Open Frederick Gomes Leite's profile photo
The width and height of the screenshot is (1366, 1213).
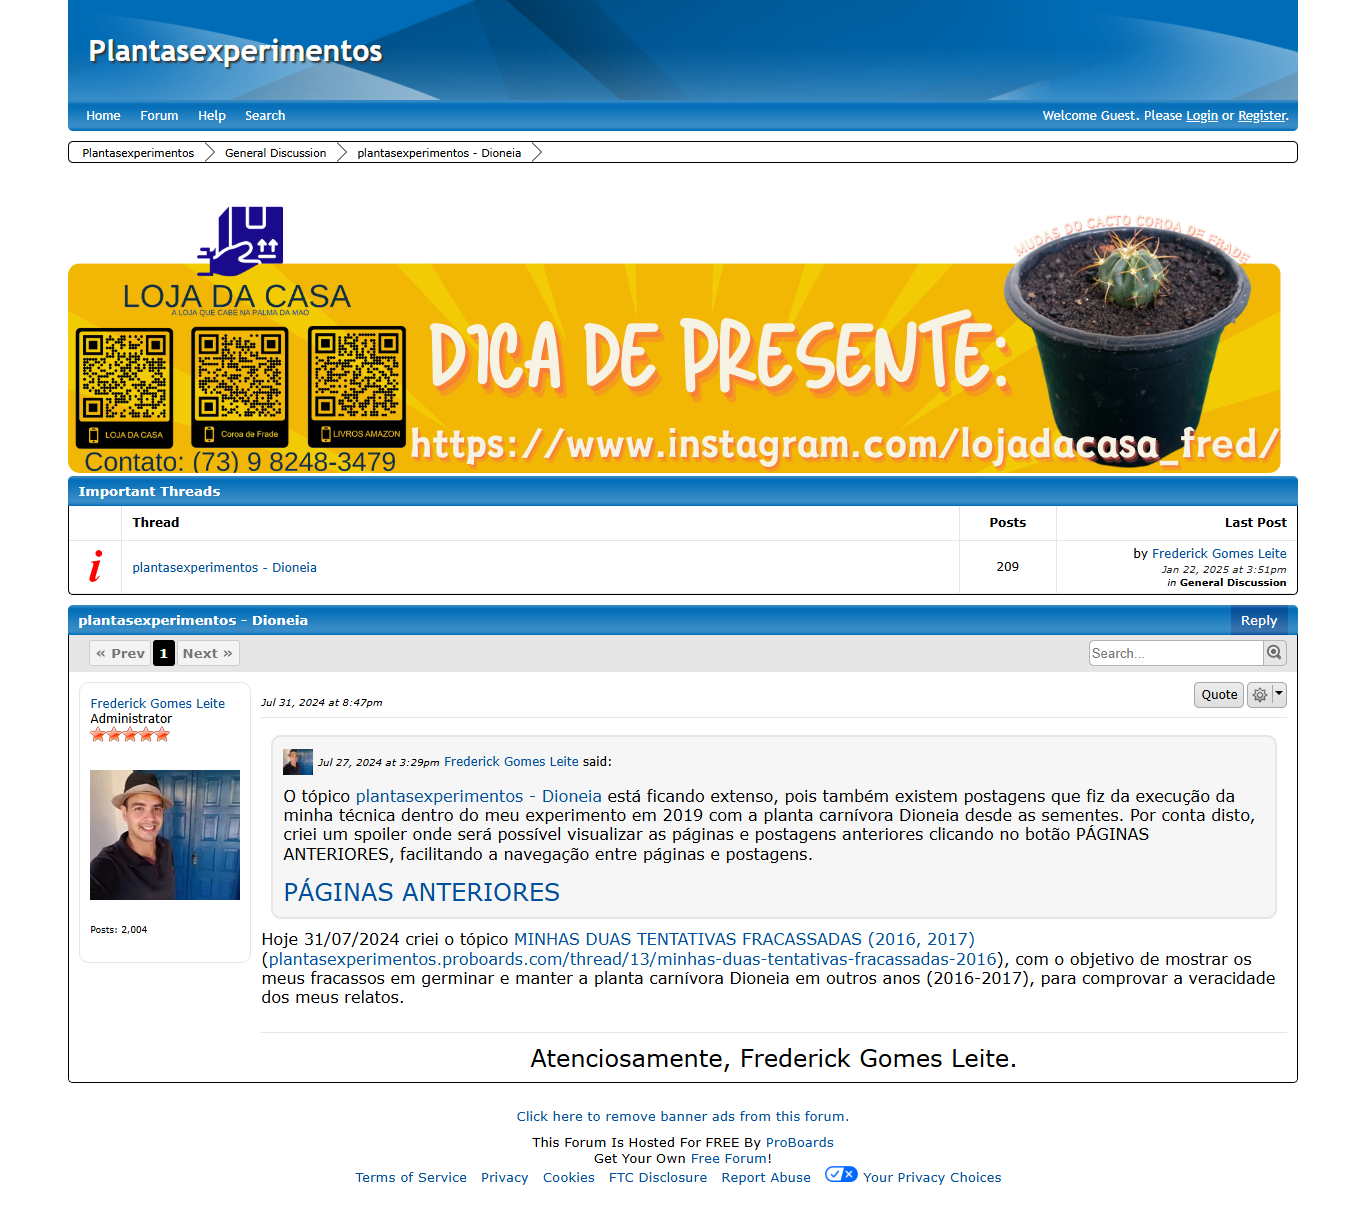[x=165, y=835]
